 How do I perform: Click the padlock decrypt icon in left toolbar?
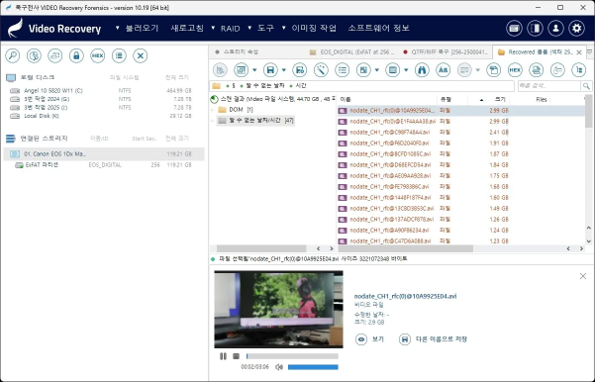tap(76, 56)
